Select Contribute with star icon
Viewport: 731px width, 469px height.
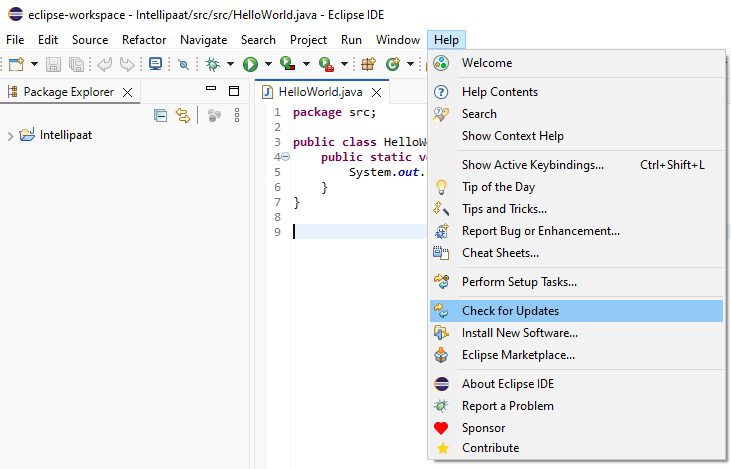(576, 448)
